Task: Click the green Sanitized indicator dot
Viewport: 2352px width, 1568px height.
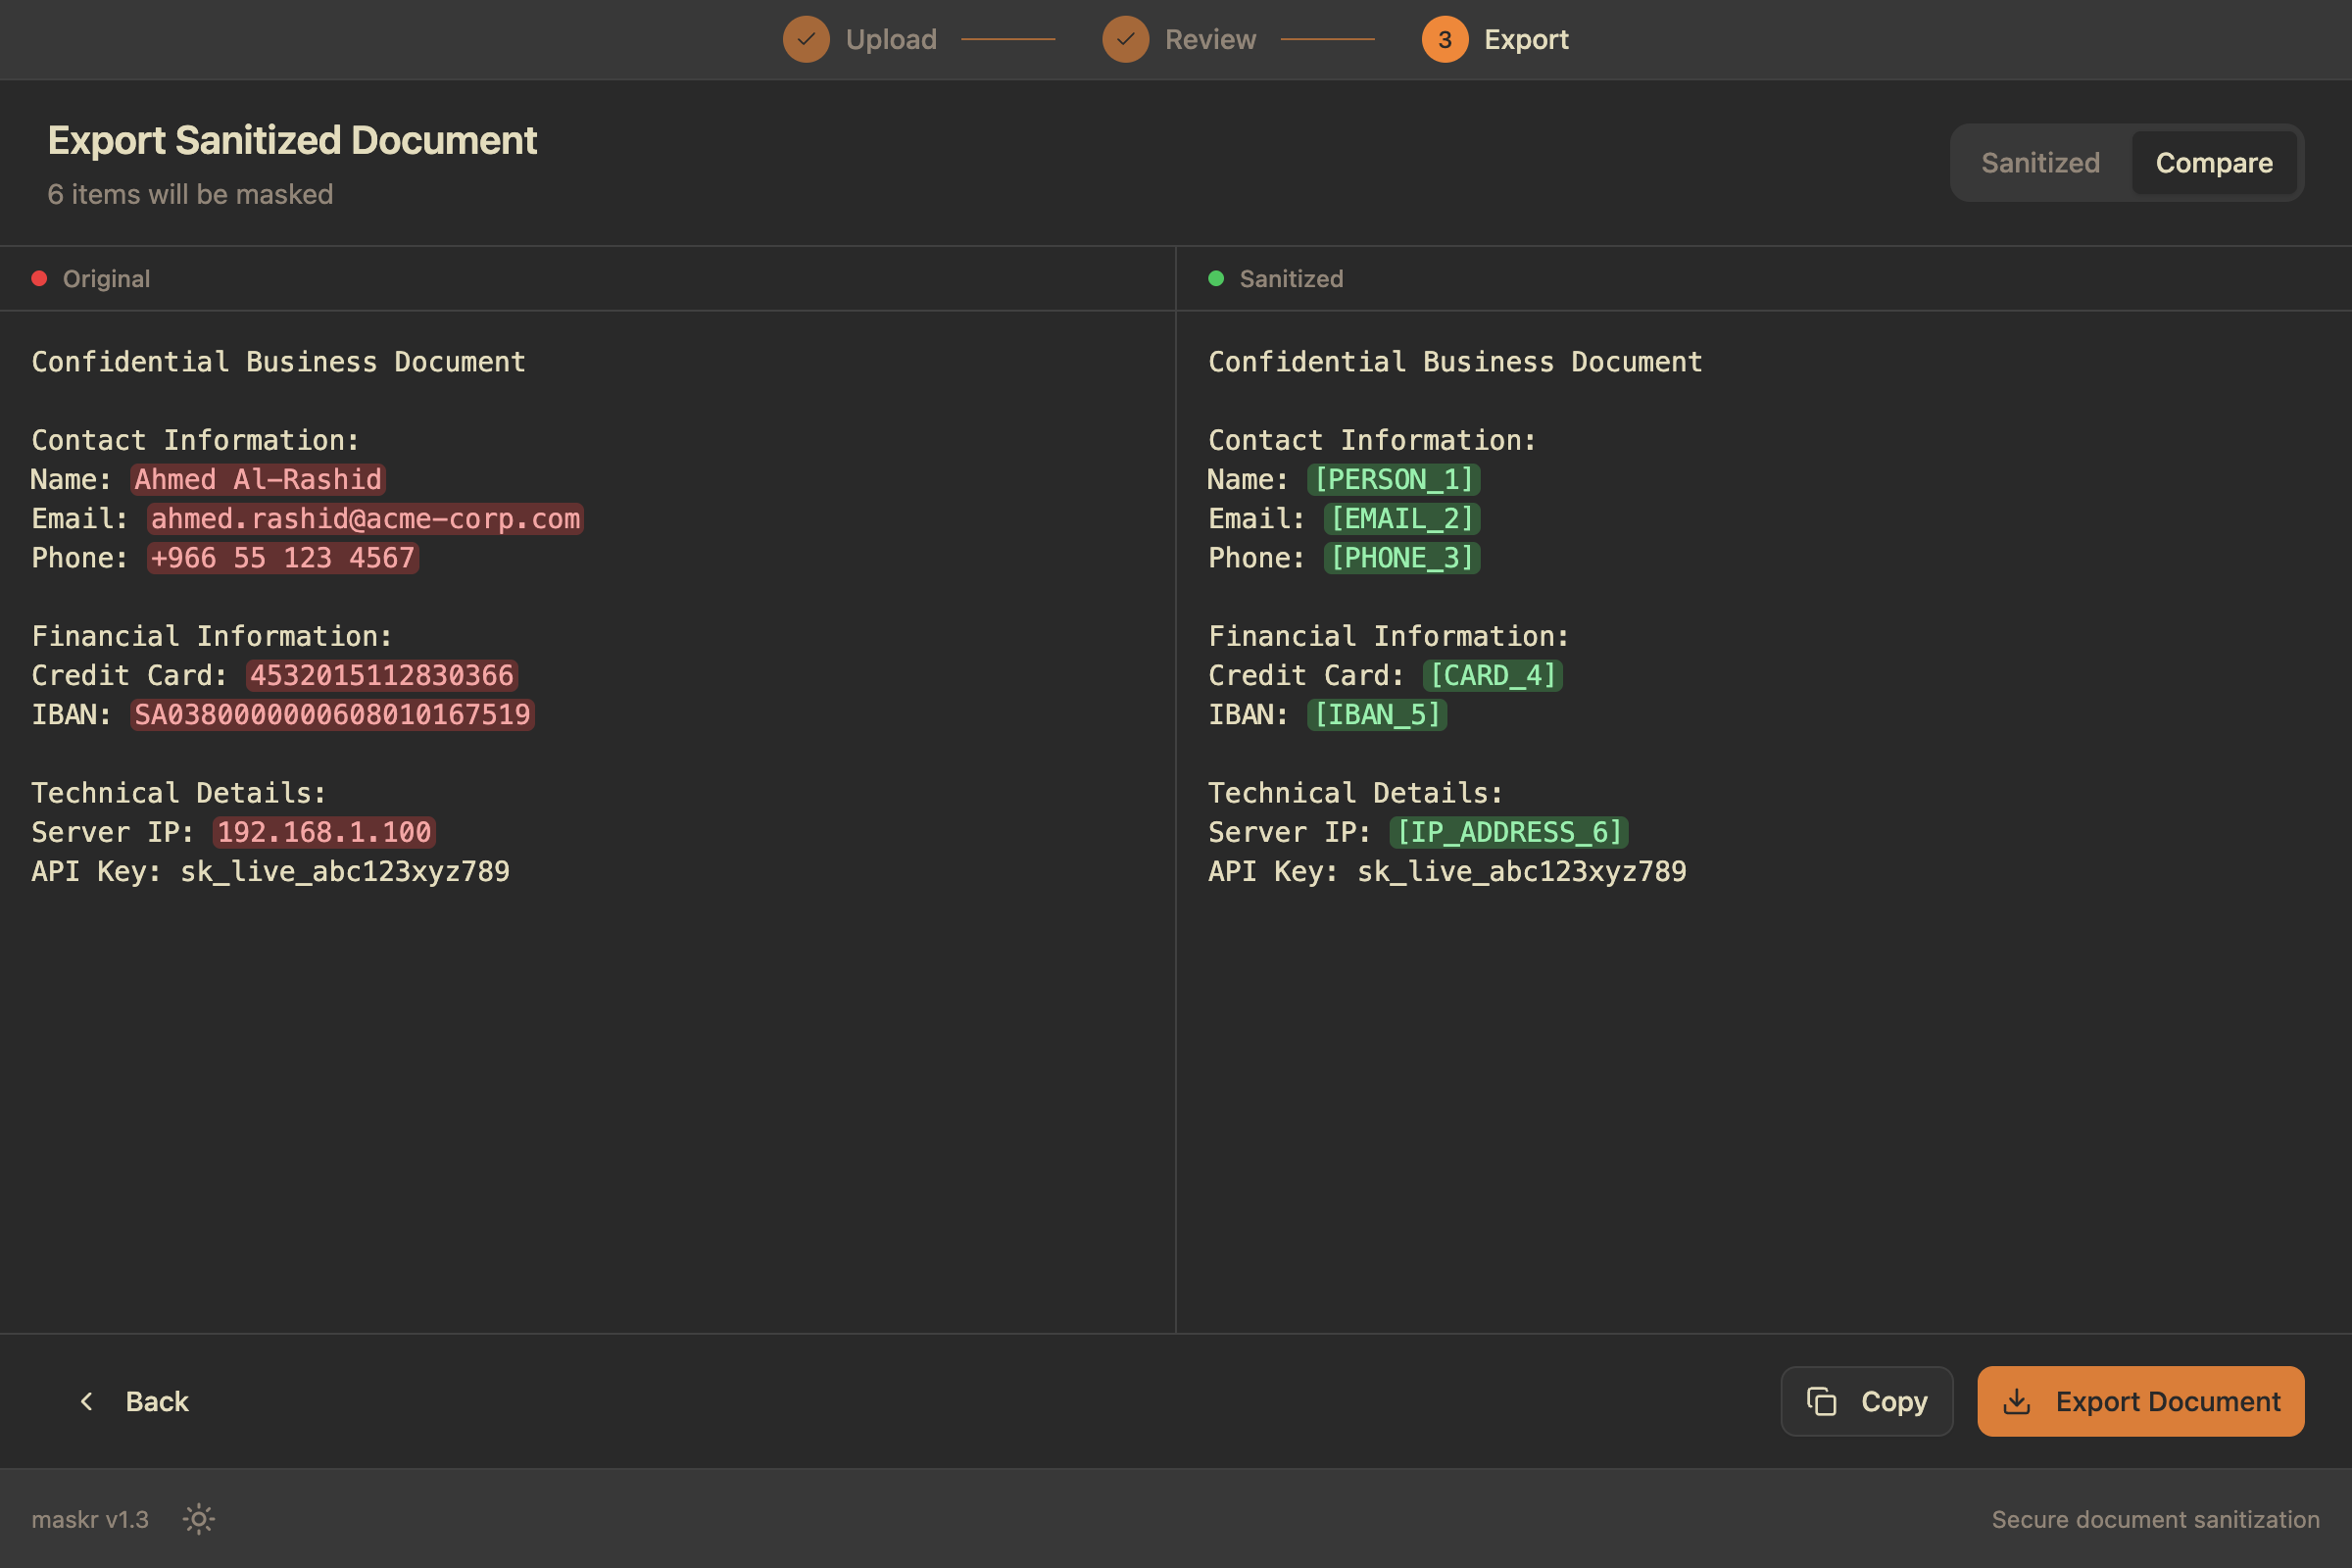Action: (x=1216, y=279)
